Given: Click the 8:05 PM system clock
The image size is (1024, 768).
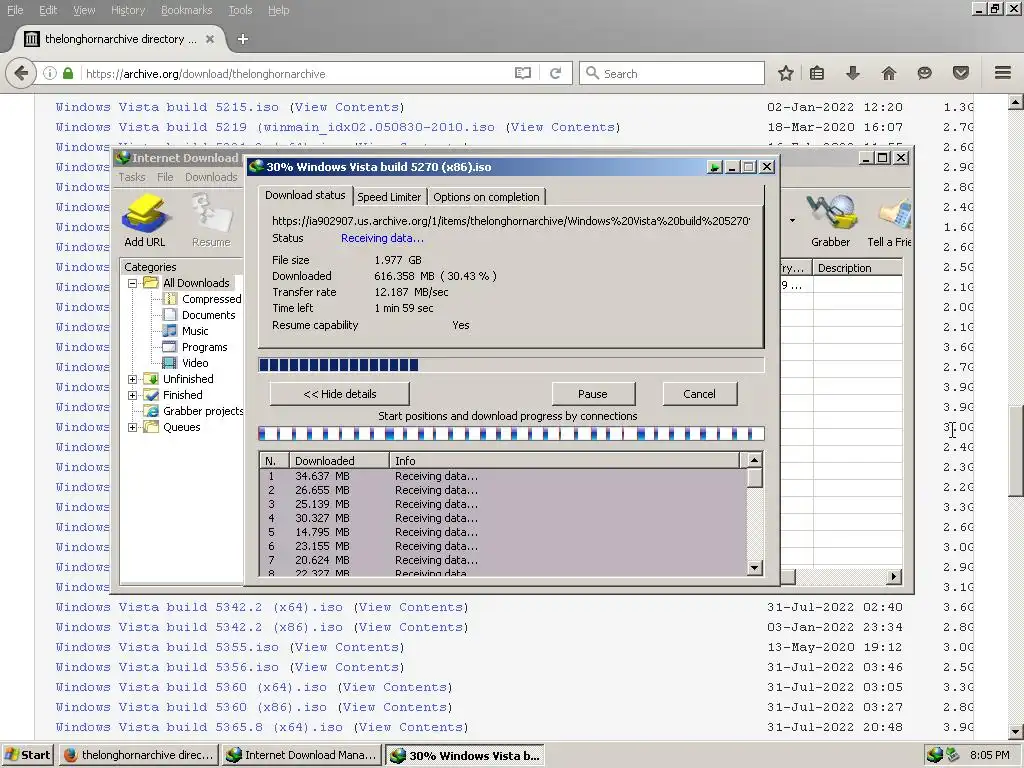Looking at the screenshot, I should 989,755.
